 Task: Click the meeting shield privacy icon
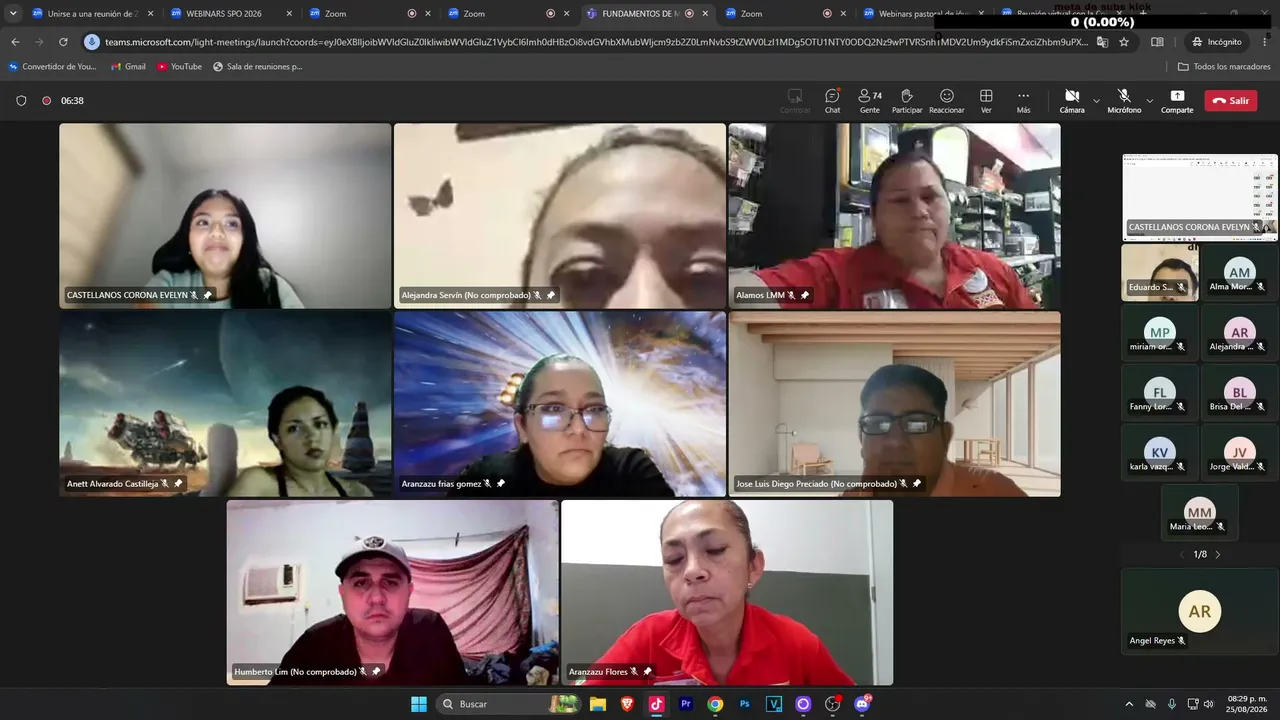(x=21, y=101)
